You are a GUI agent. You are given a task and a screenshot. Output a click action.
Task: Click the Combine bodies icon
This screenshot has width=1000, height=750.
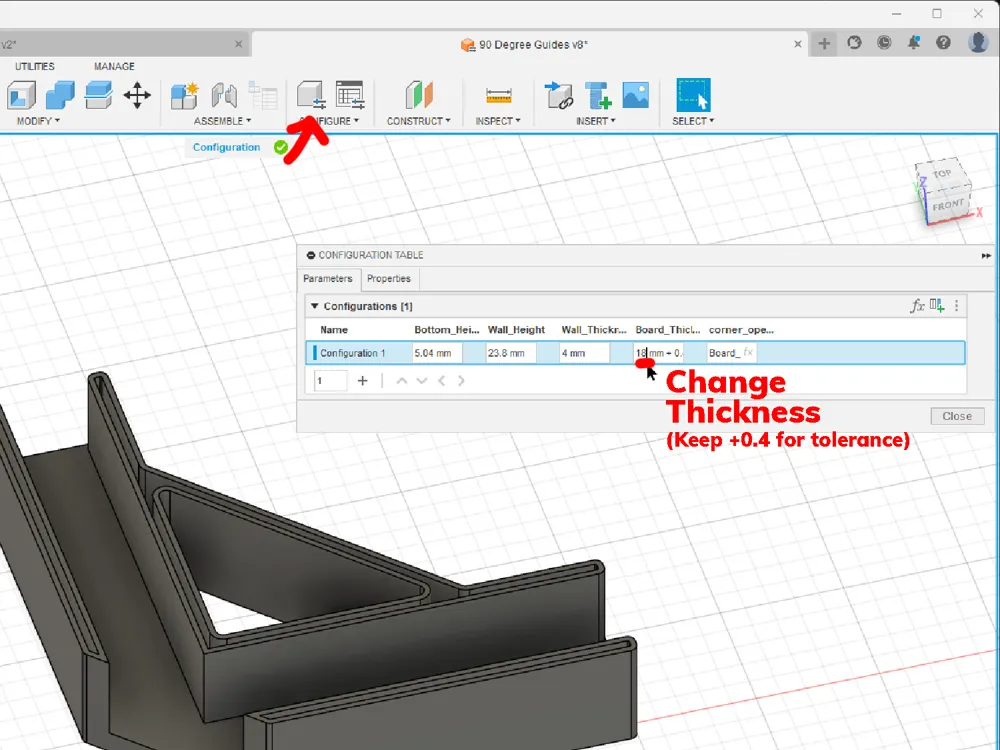coord(60,96)
